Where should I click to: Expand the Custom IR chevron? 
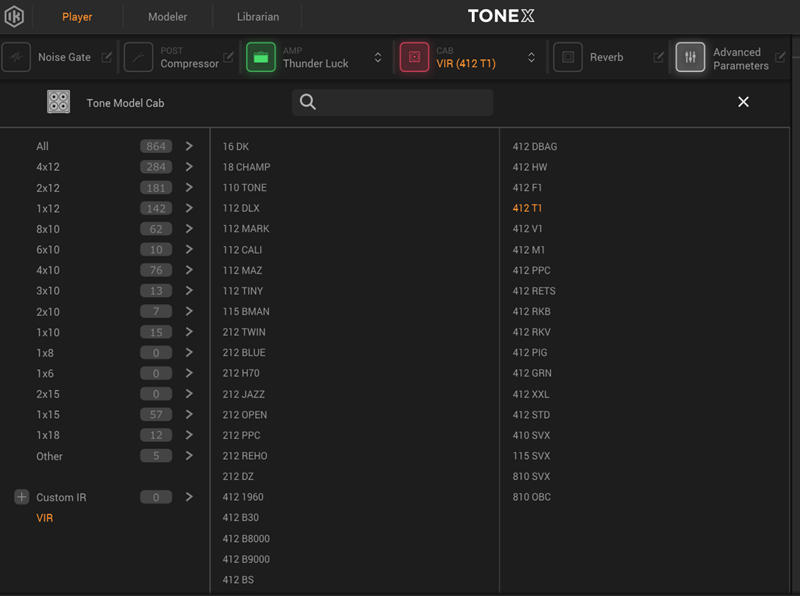(x=189, y=497)
